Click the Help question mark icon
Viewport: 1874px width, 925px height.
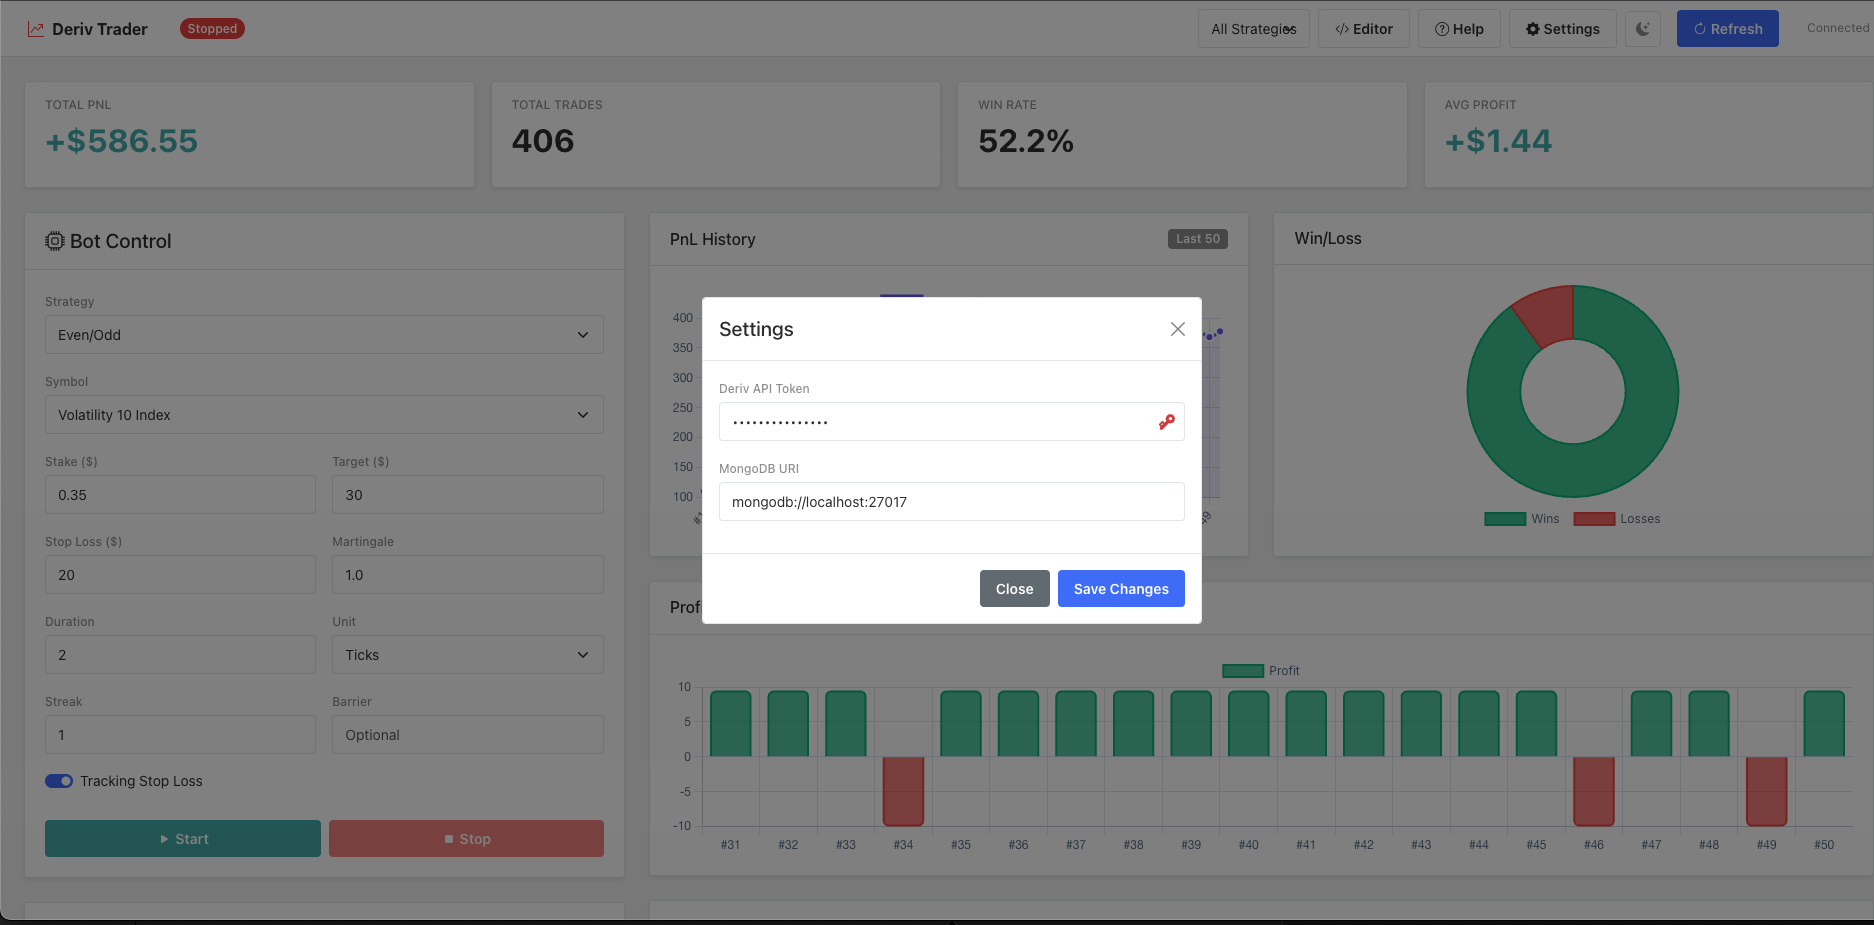tap(1441, 28)
